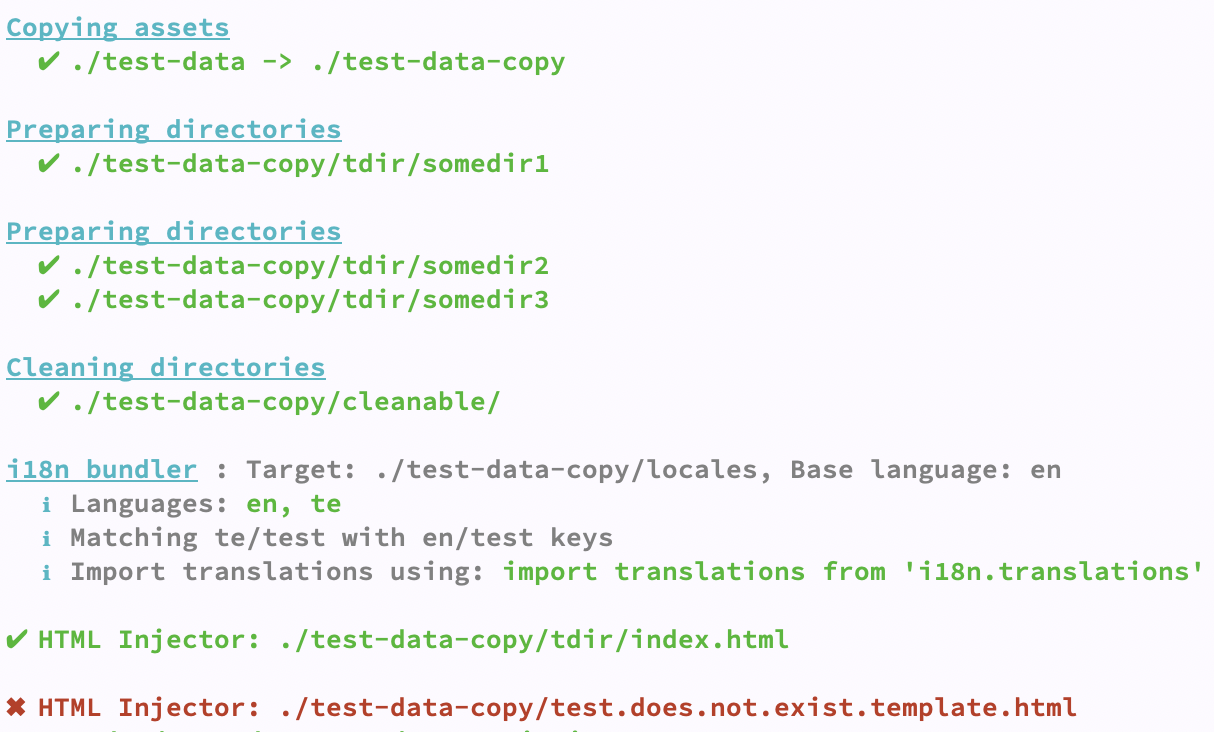Click the checkmark beside the somedir3 path
1214x732 pixels.
pyautogui.click(x=48, y=300)
